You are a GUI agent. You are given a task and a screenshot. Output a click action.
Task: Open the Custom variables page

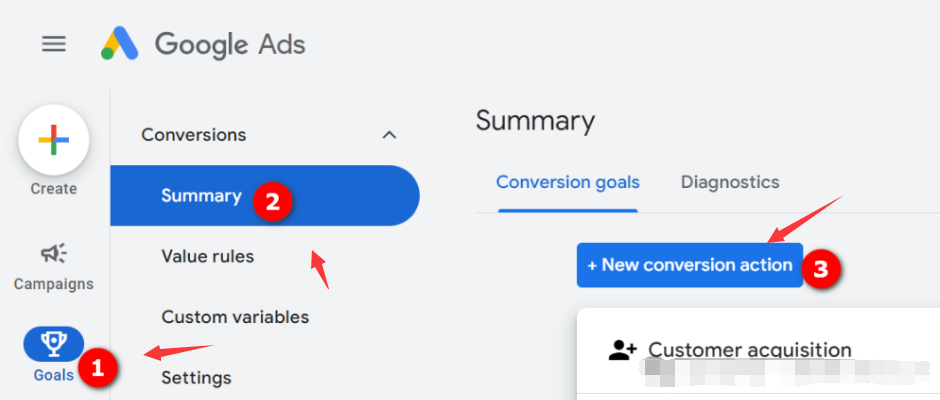(x=235, y=317)
